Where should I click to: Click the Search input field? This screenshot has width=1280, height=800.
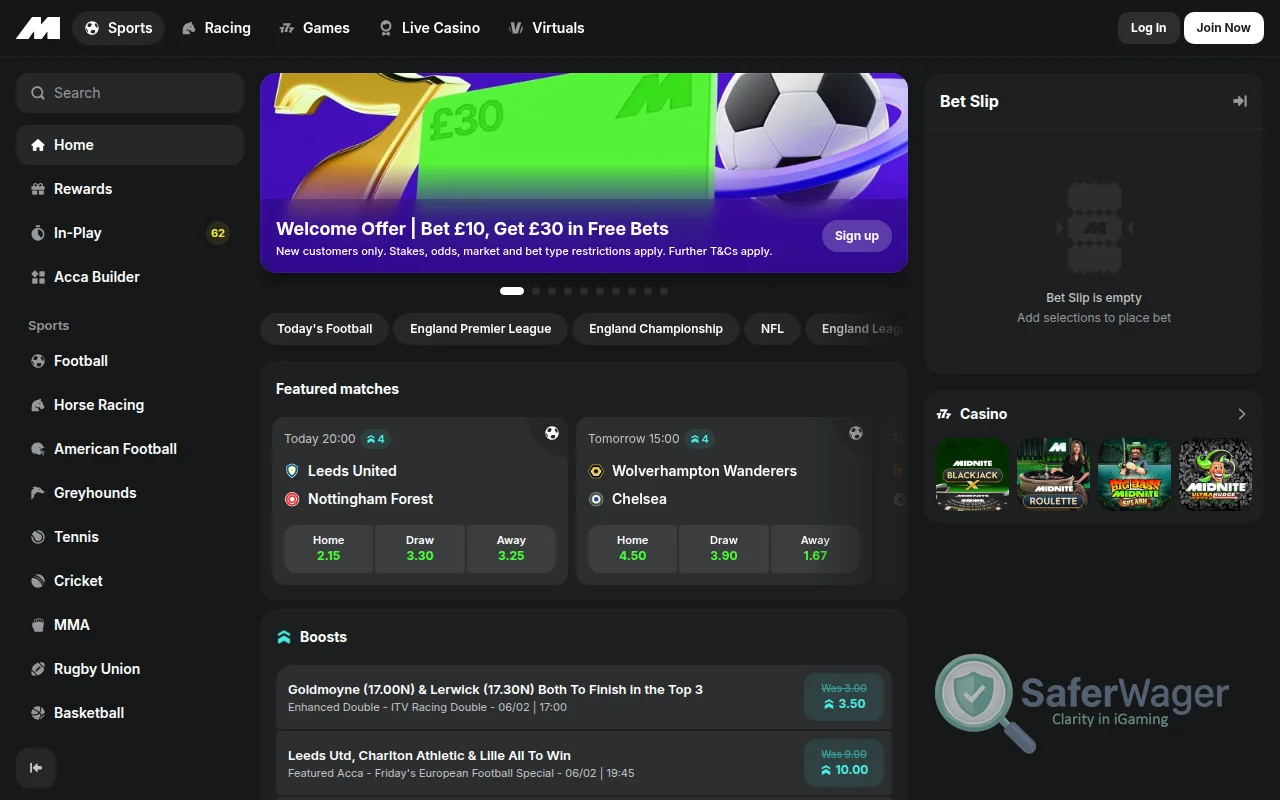tap(129, 92)
